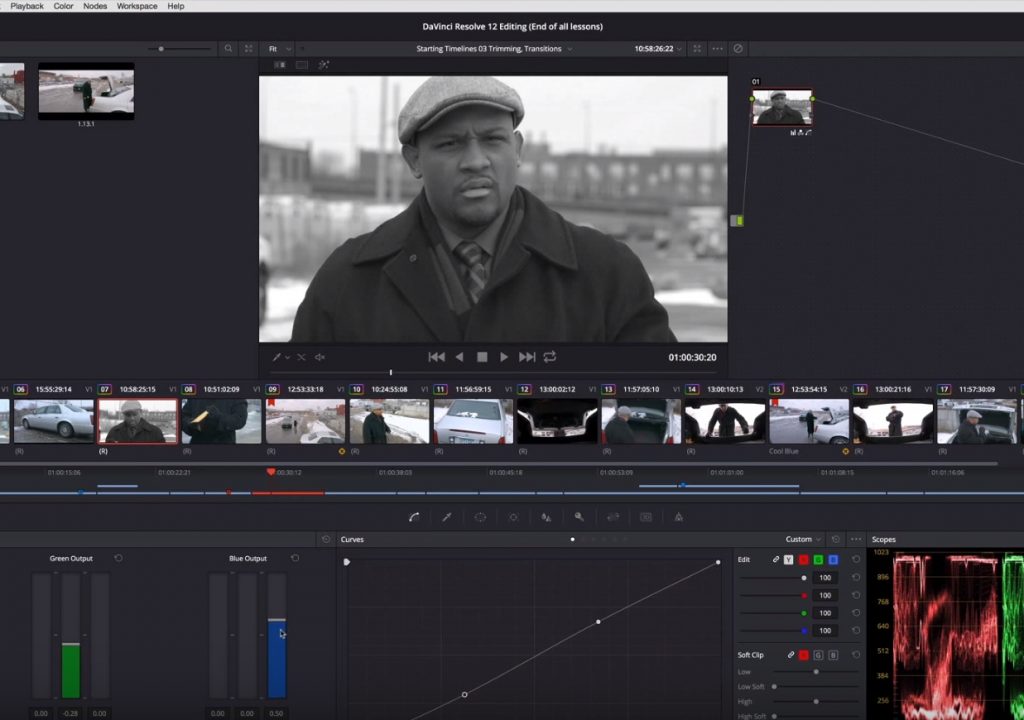The image size is (1024, 720).
Task: Click the X icon below the viewer
Action: (301, 357)
